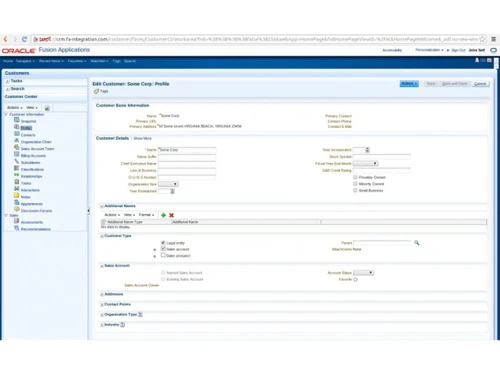Toggle the Sales account checkbox

(163, 249)
